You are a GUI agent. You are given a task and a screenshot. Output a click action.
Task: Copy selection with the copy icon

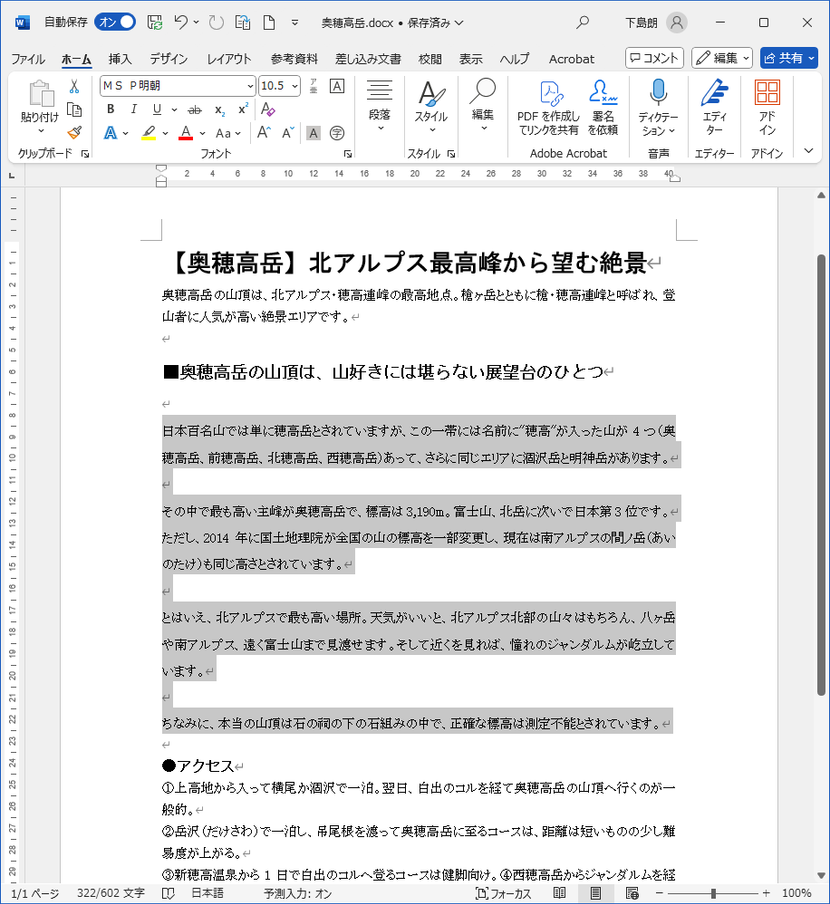(x=74, y=110)
